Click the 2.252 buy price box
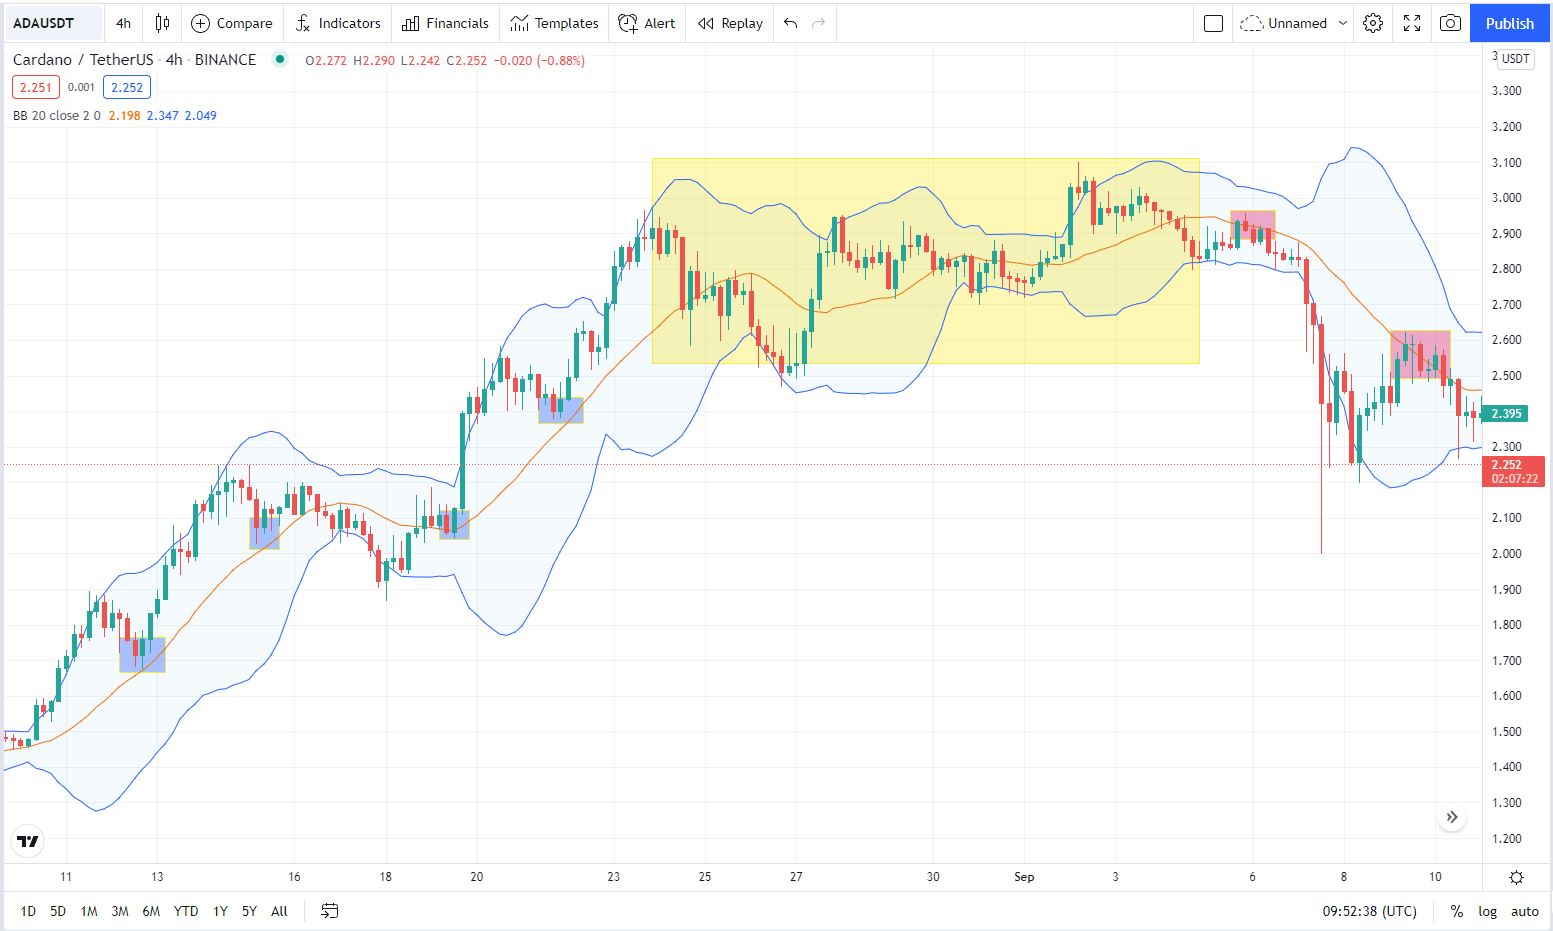Image resolution: width=1553 pixels, height=931 pixels. tap(127, 87)
